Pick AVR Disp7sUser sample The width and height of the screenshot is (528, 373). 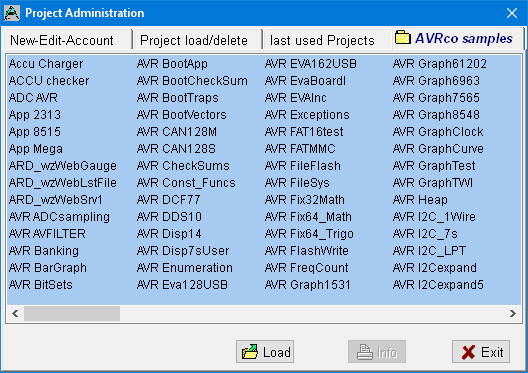[183, 251]
